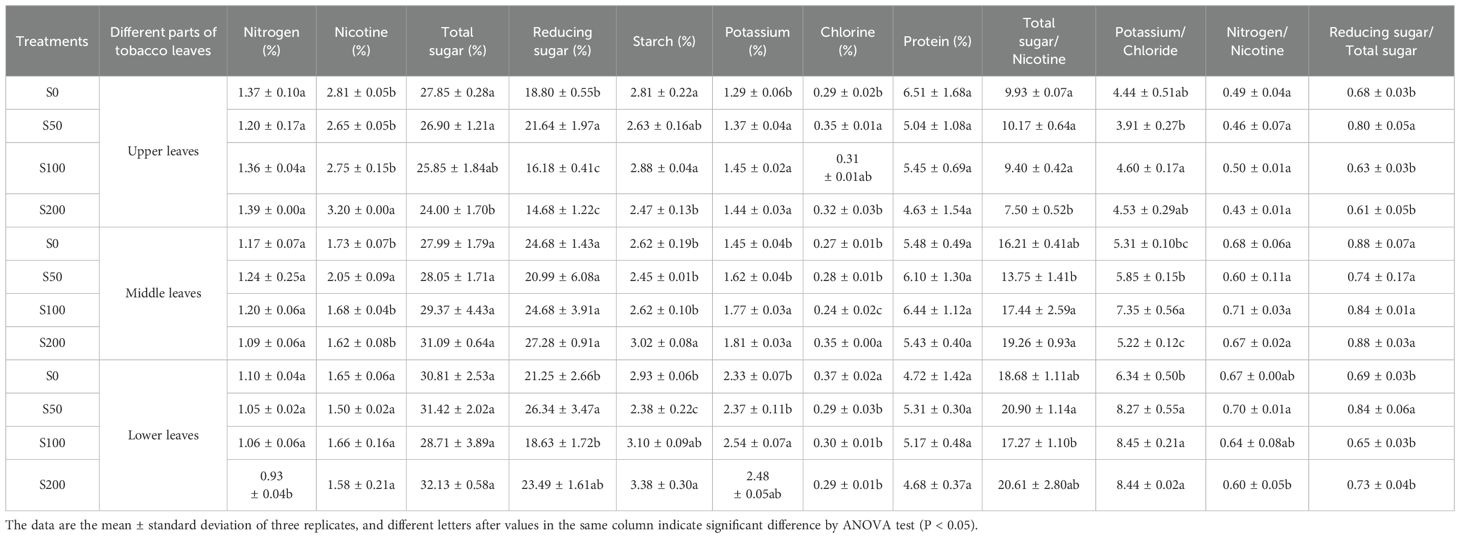1460x538 pixels.
Task: Select the Potassium (%) column header
Action: point(757,42)
